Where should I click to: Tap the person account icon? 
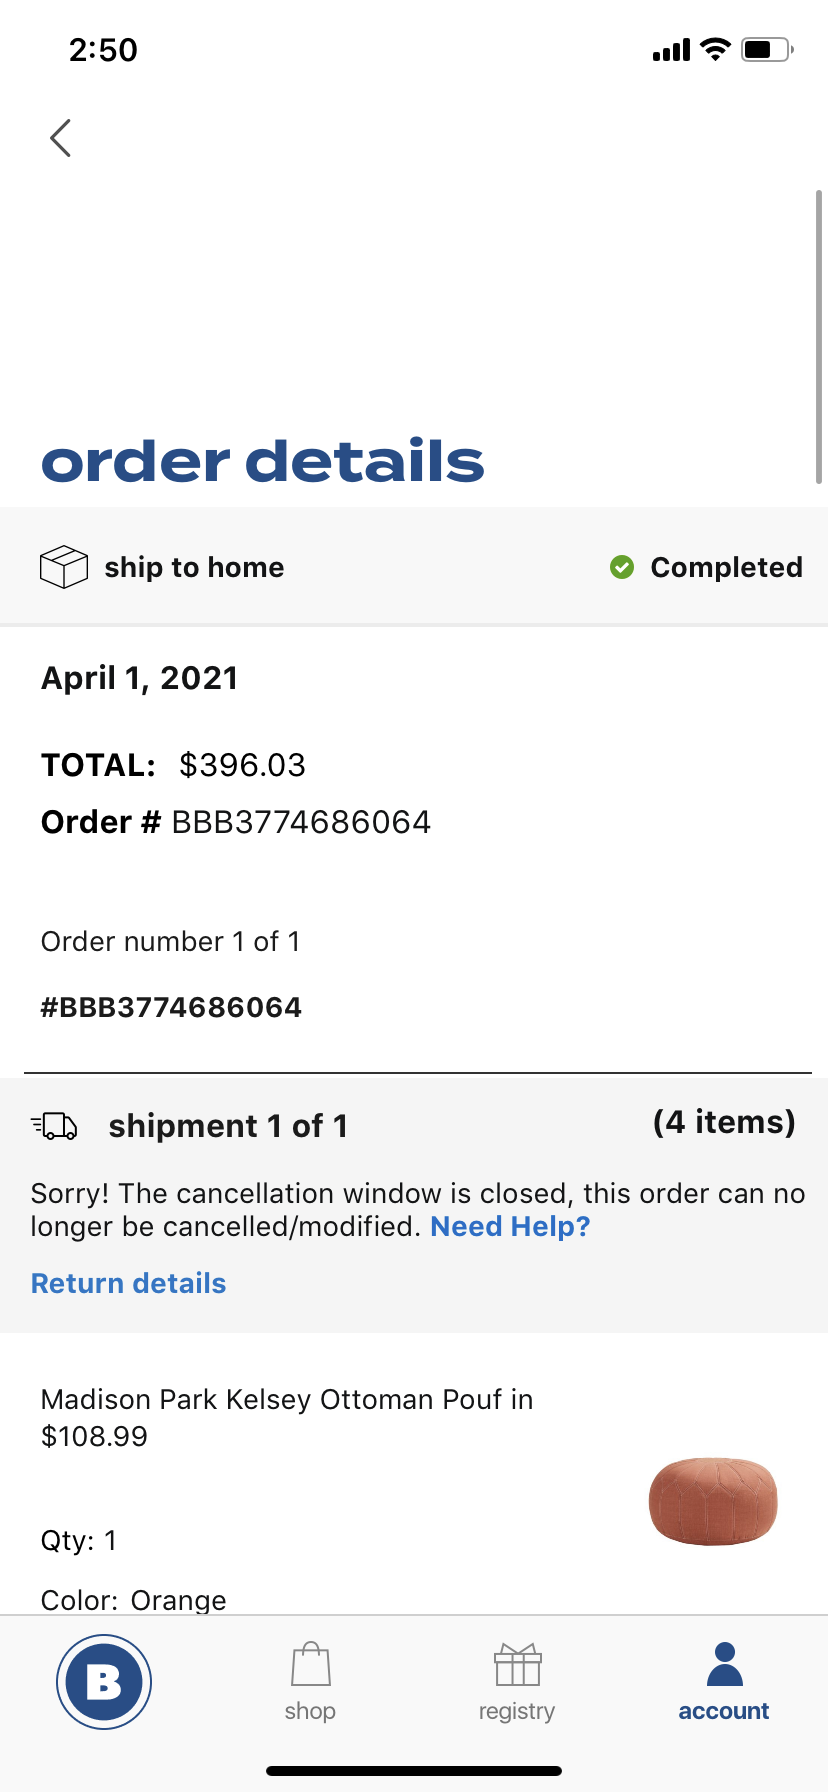(x=724, y=1664)
